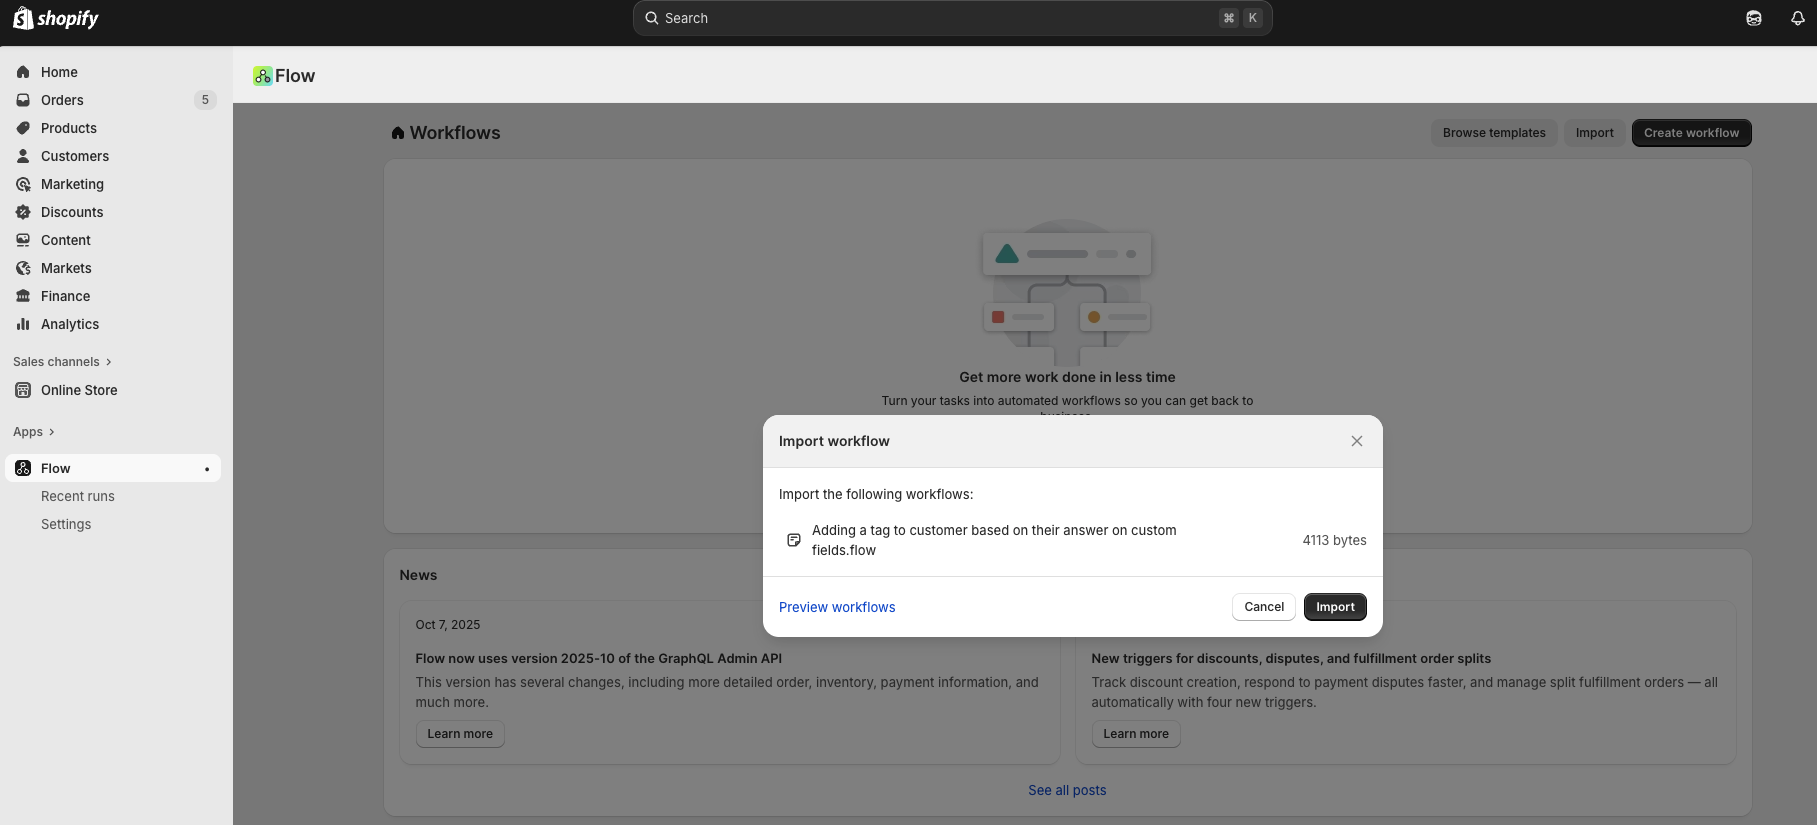
Task: Open the Discounts page in sidebar
Action: 72,212
